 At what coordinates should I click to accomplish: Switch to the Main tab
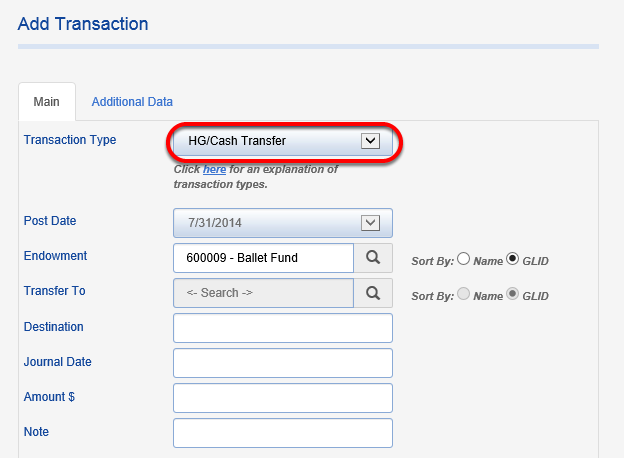click(x=47, y=102)
